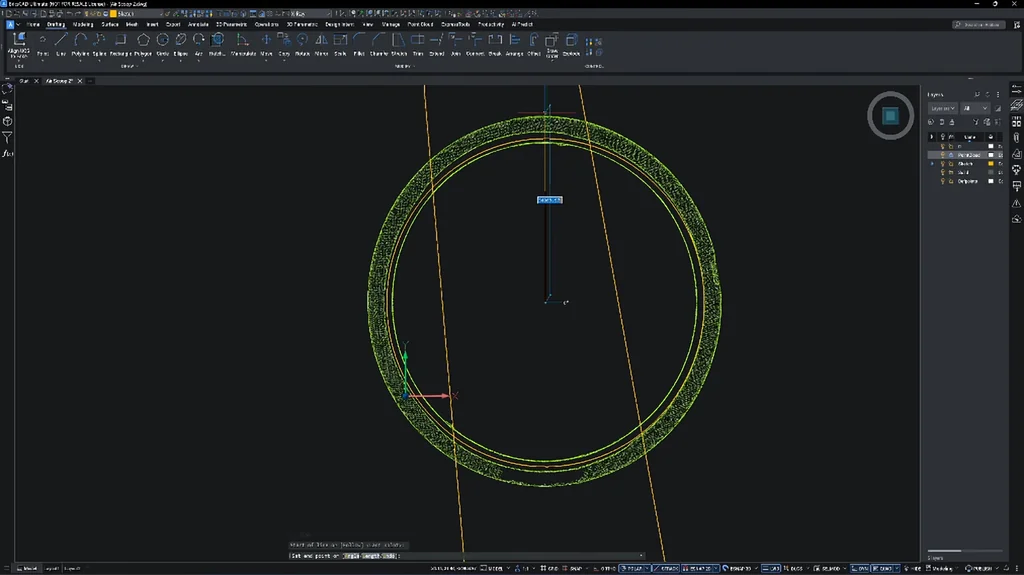The height and width of the screenshot is (575, 1024).
Task: Open the attachments paperclip panel icon
Action: click(x=1016, y=137)
